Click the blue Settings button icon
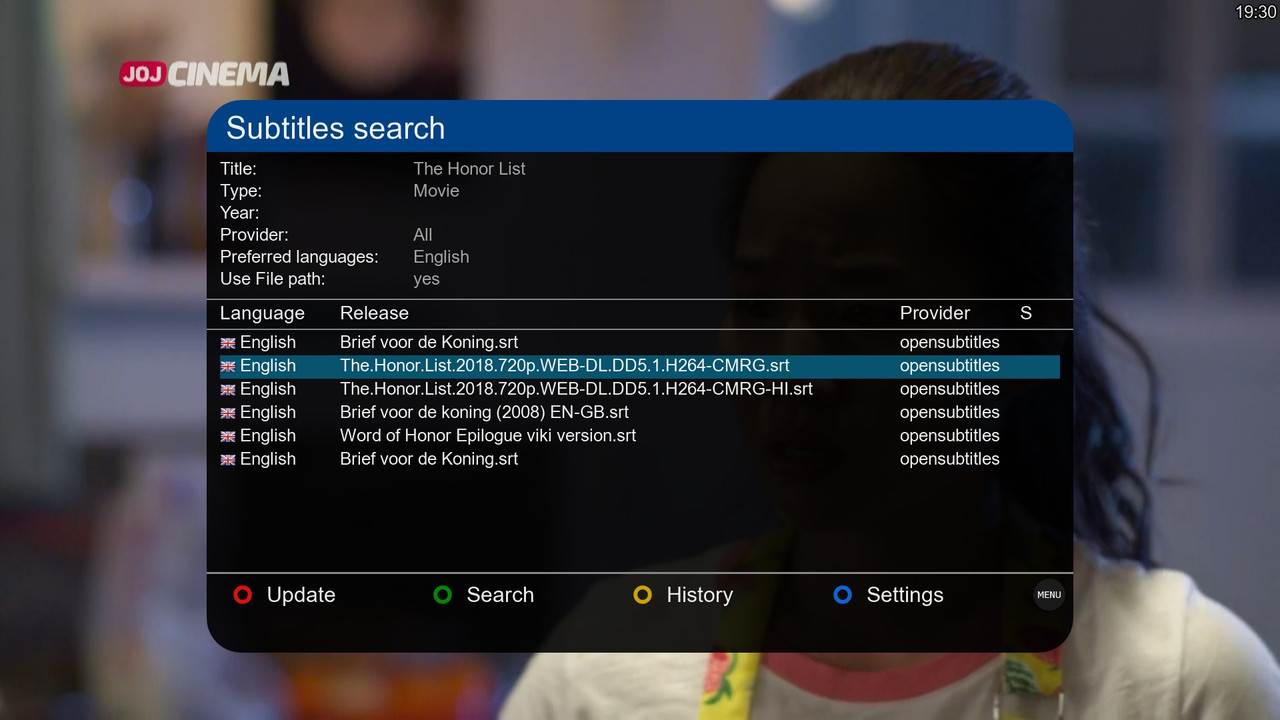The image size is (1280, 720). [842, 595]
